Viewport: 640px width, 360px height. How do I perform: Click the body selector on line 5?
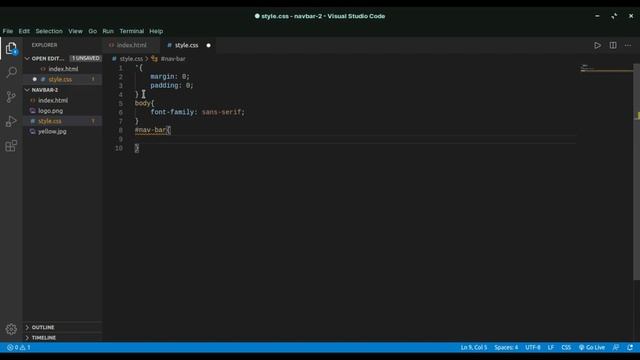pos(142,103)
